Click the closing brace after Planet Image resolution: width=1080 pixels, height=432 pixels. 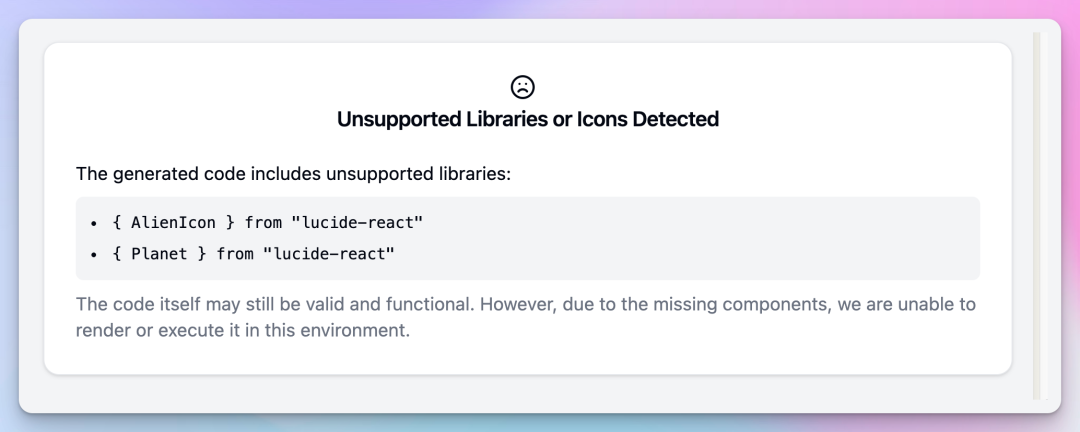(201, 254)
